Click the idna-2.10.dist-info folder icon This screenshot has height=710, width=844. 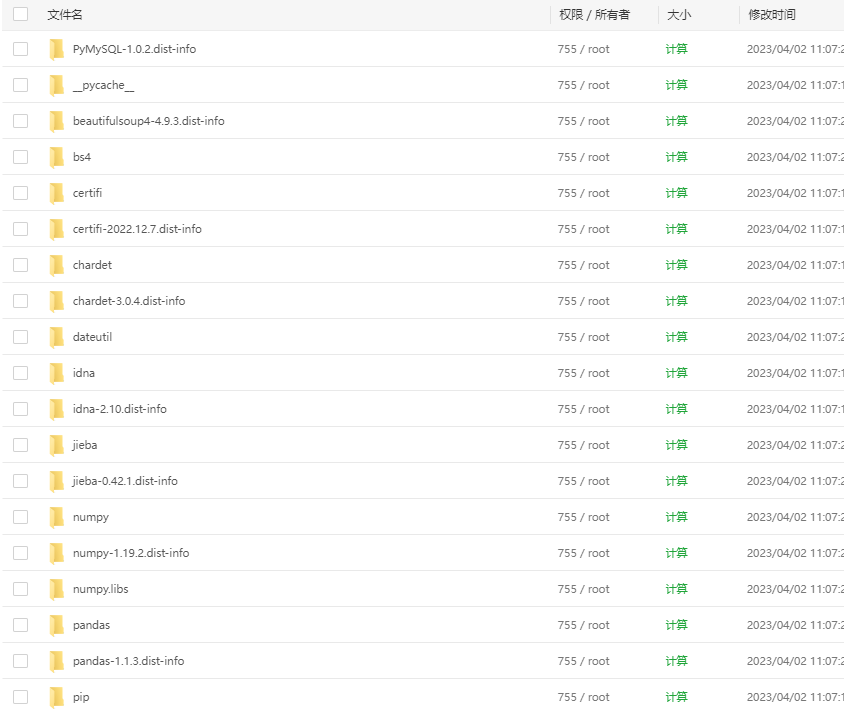57,410
